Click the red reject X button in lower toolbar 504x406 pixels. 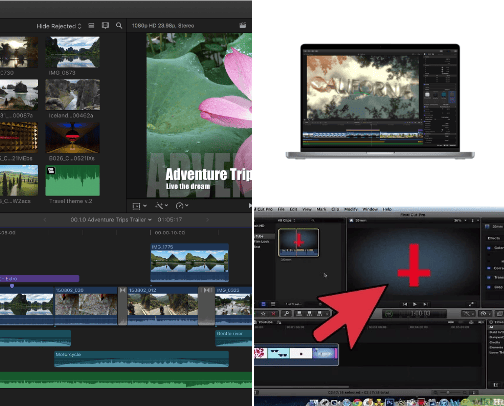tap(273, 314)
